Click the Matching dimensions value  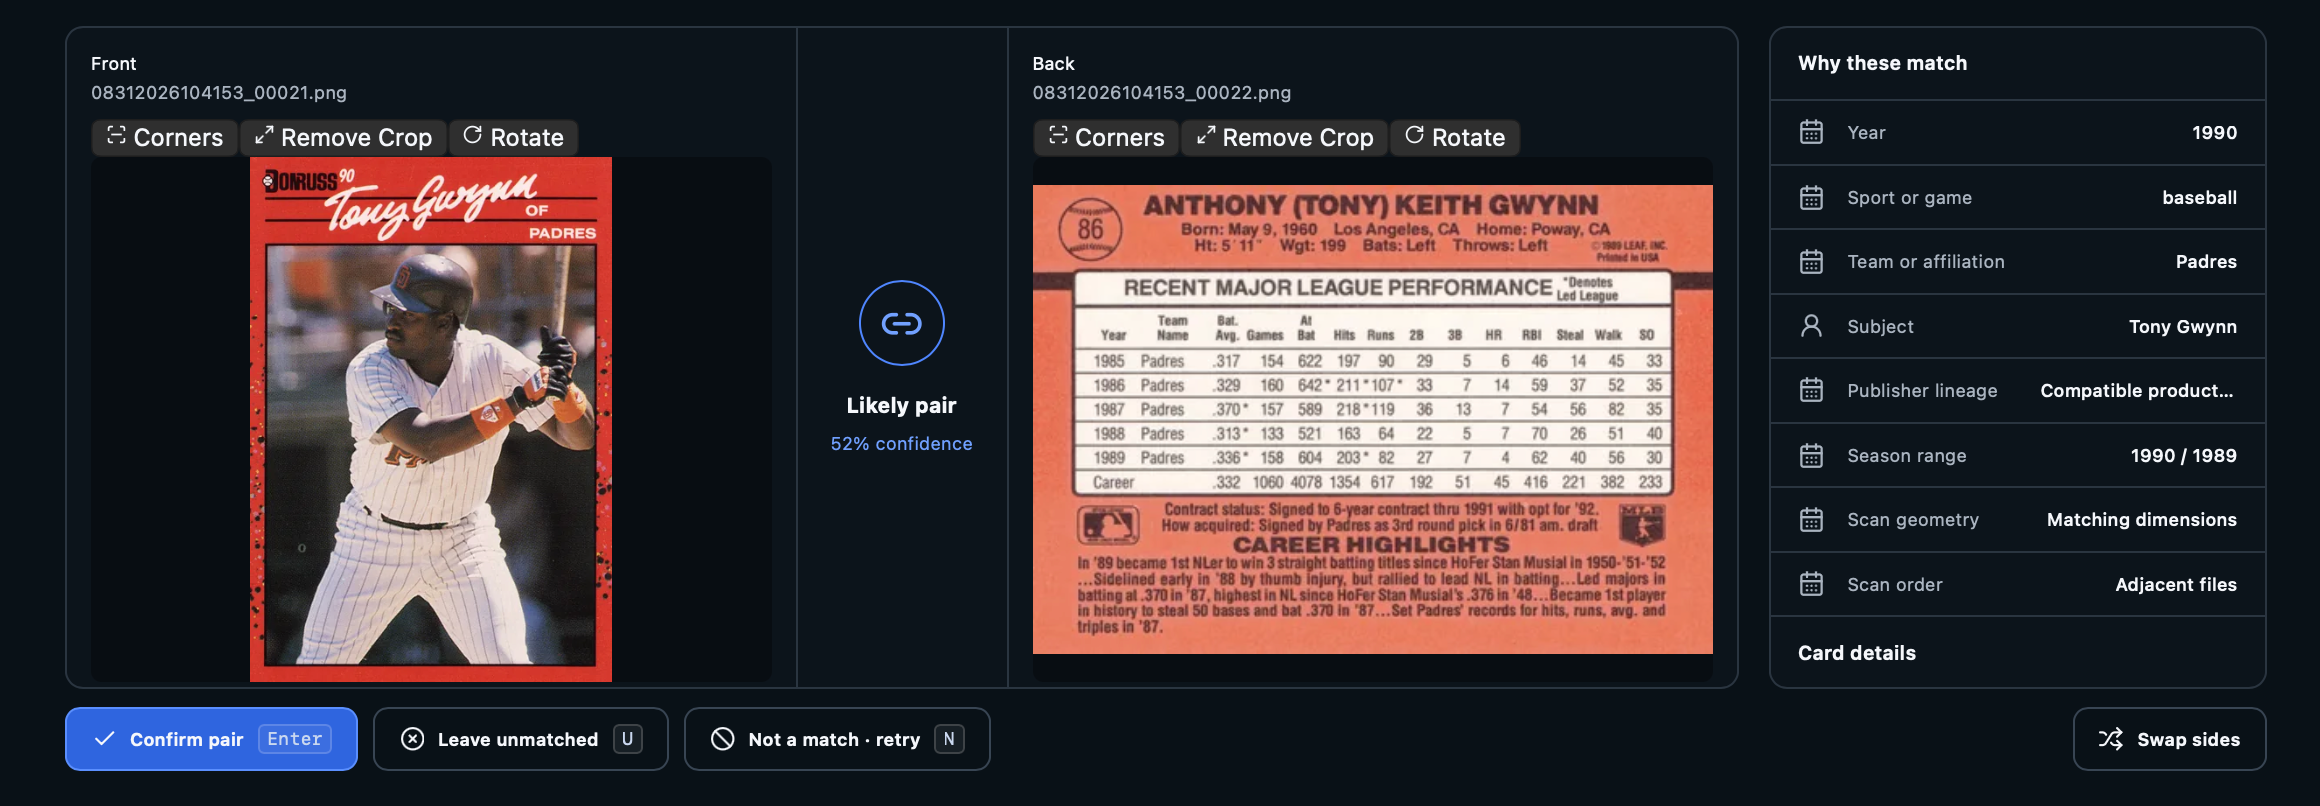[2142, 519]
